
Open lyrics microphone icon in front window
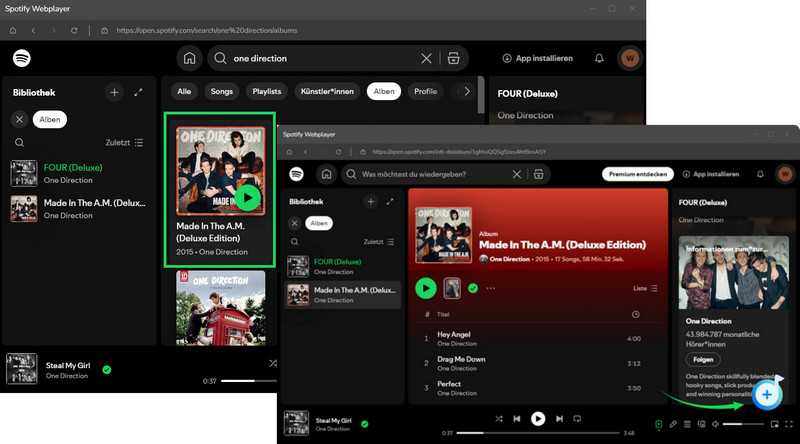[x=673, y=424]
